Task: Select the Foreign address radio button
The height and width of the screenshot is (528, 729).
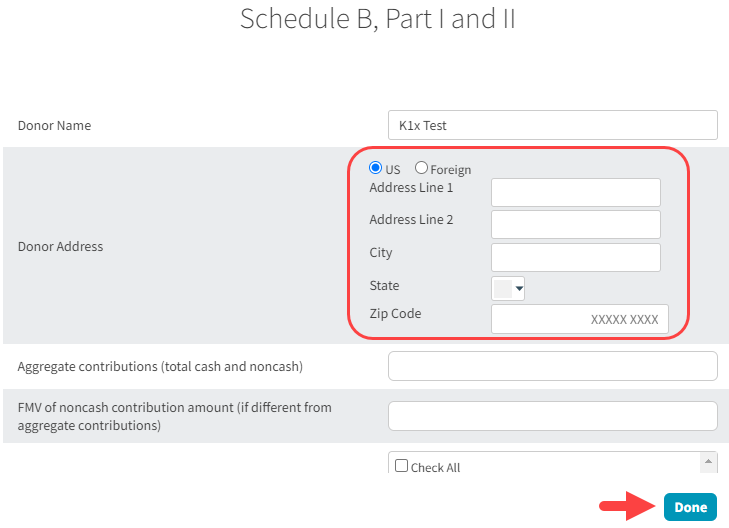Action: coord(421,169)
